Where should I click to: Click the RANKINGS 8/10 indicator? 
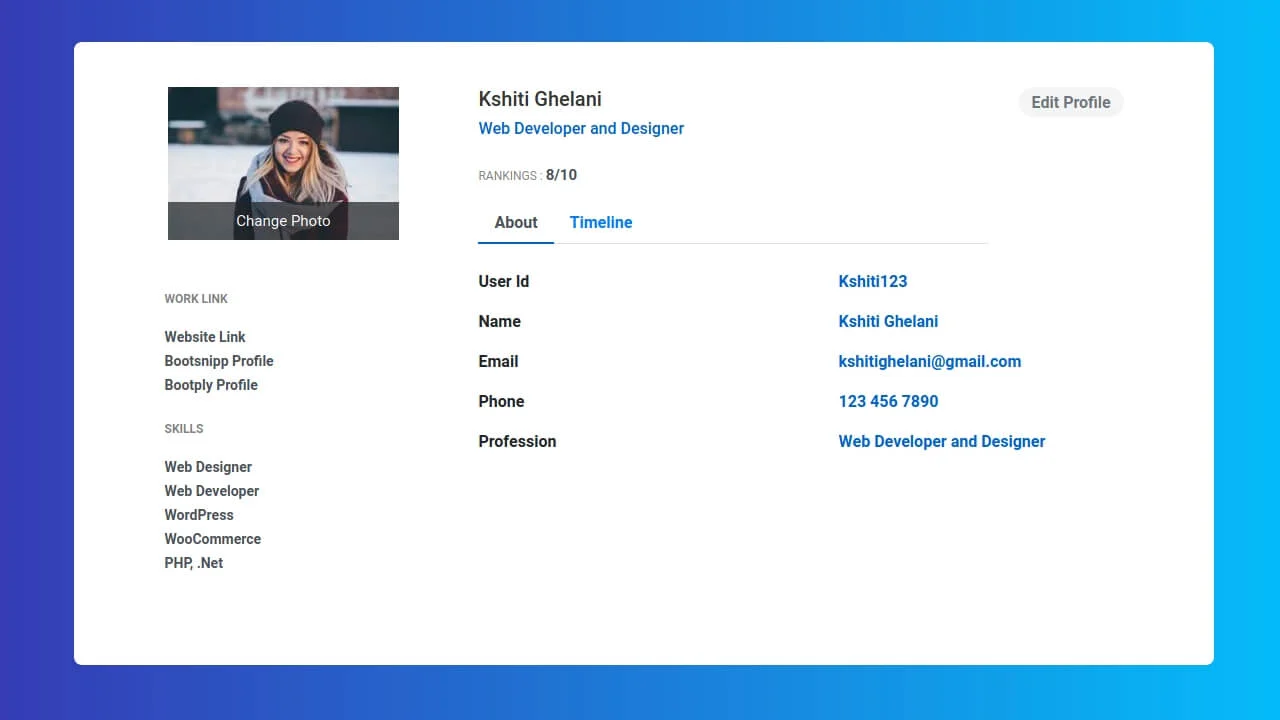(529, 175)
